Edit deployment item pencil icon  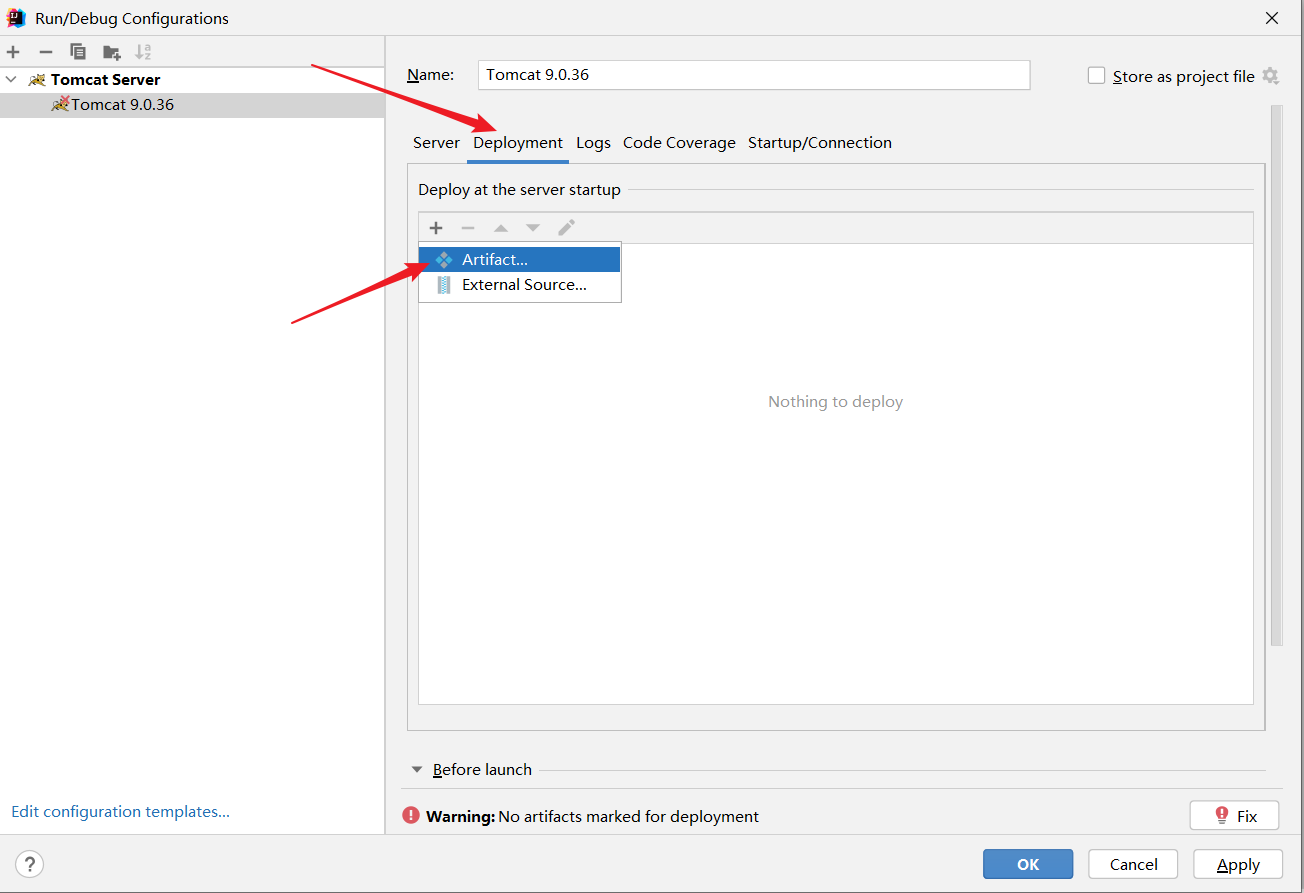[566, 228]
